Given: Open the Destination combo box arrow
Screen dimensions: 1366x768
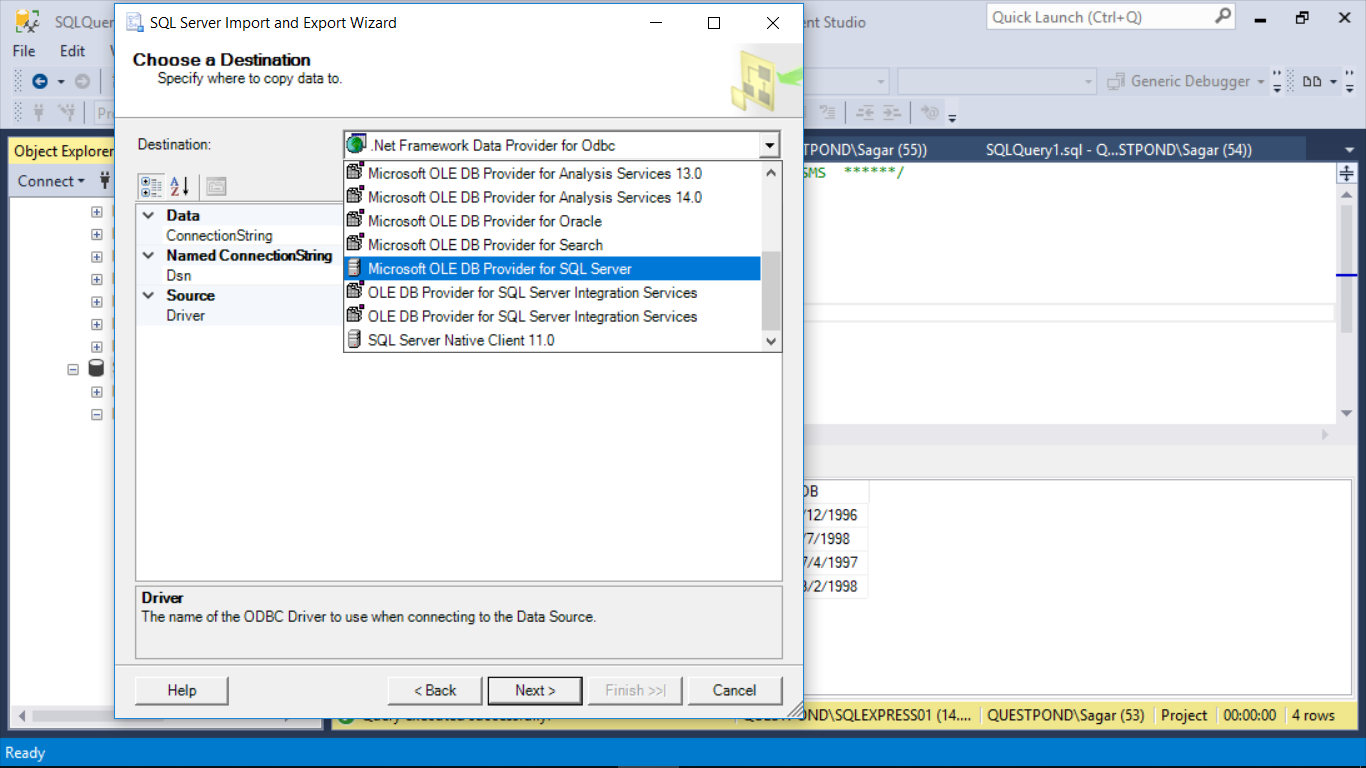Looking at the screenshot, I should (769, 146).
